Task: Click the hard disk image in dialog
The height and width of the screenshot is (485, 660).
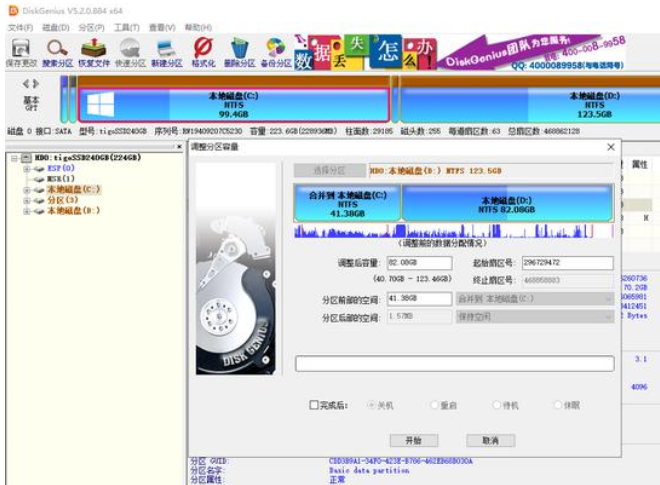Action: pyautogui.click(x=236, y=268)
